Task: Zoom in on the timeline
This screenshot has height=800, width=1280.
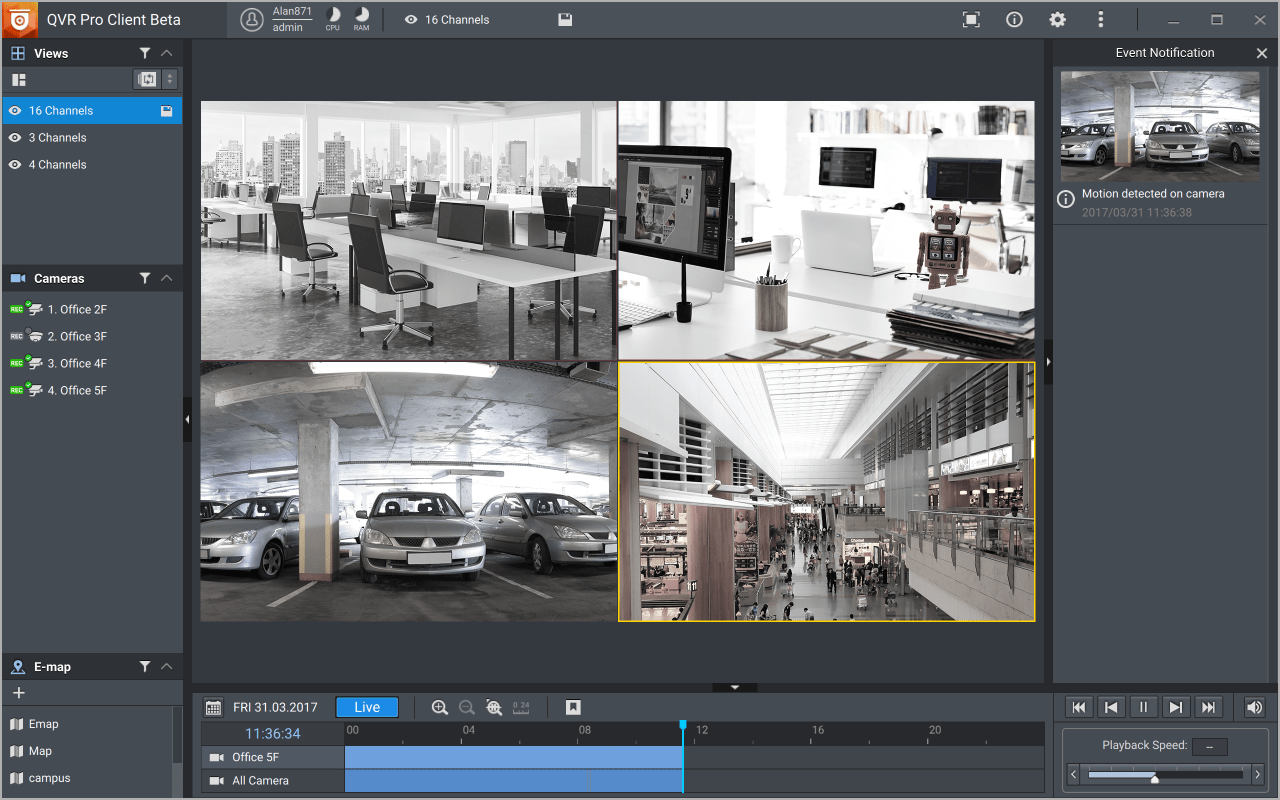Action: (x=439, y=707)
